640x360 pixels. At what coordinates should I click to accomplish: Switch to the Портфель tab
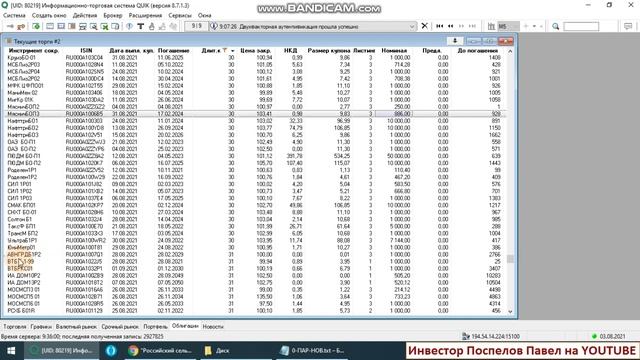(x=155, y=327)
